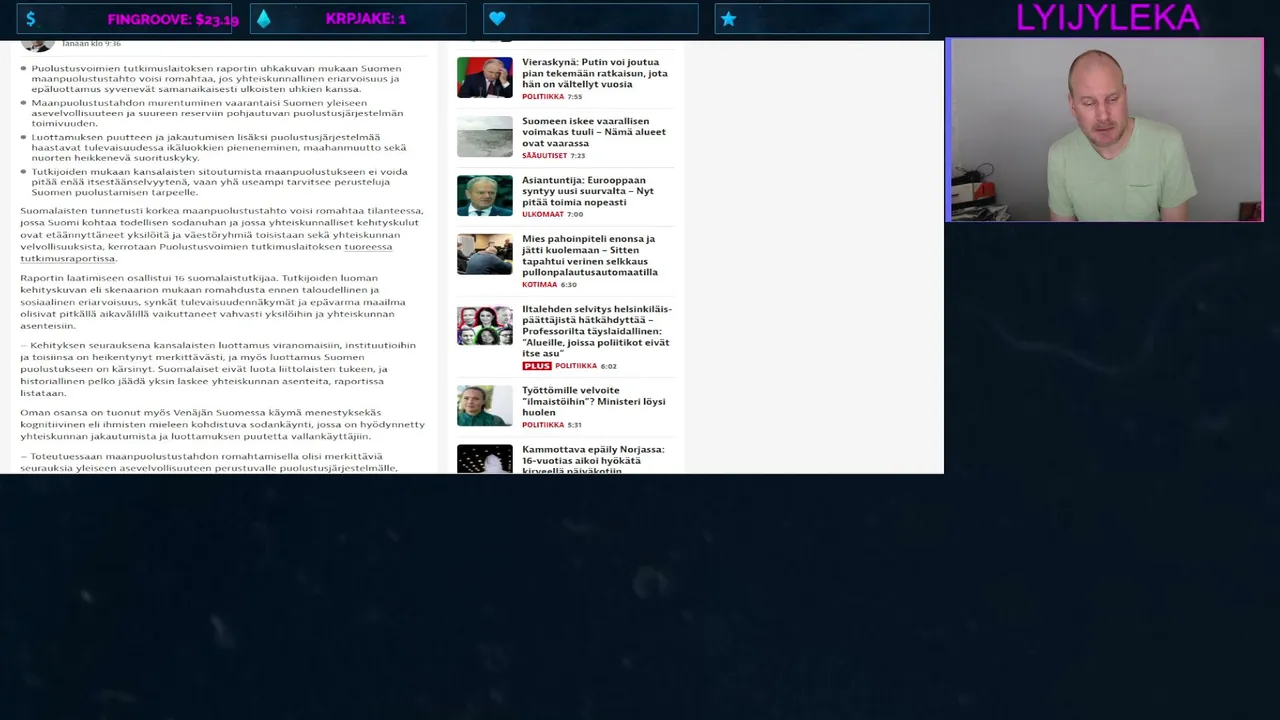Click timestamp 7:23 on weather article
The image size is (1280, 720).
[x=578, y=156]
